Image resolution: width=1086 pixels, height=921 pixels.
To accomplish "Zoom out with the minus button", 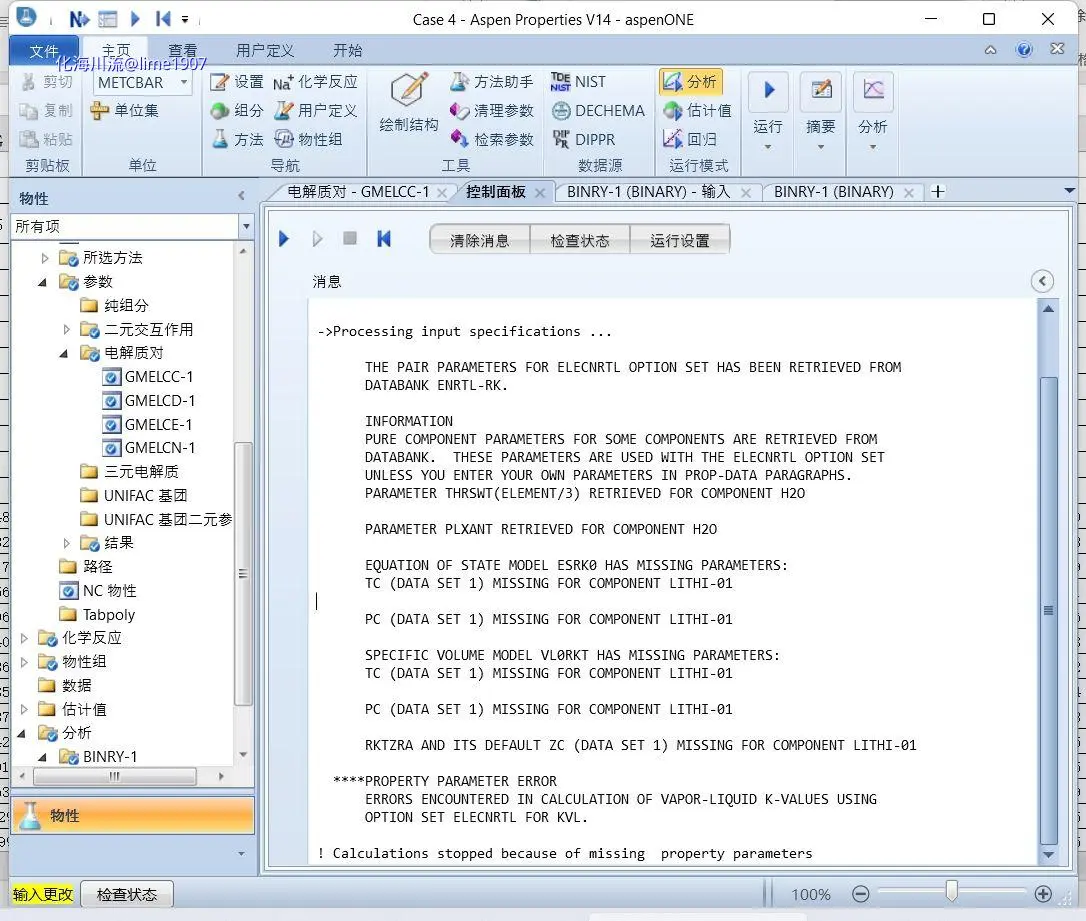I will tap(861, 894).
